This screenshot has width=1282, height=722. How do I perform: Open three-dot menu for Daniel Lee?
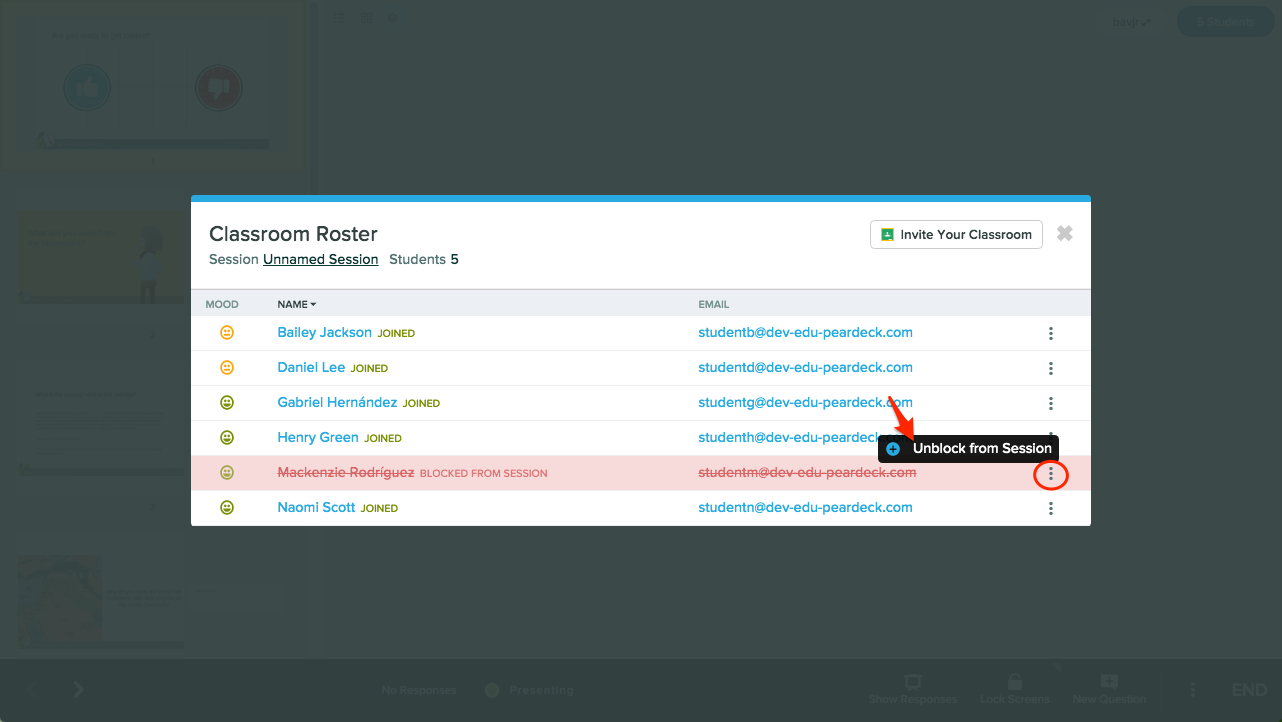tap(1050, 368)
